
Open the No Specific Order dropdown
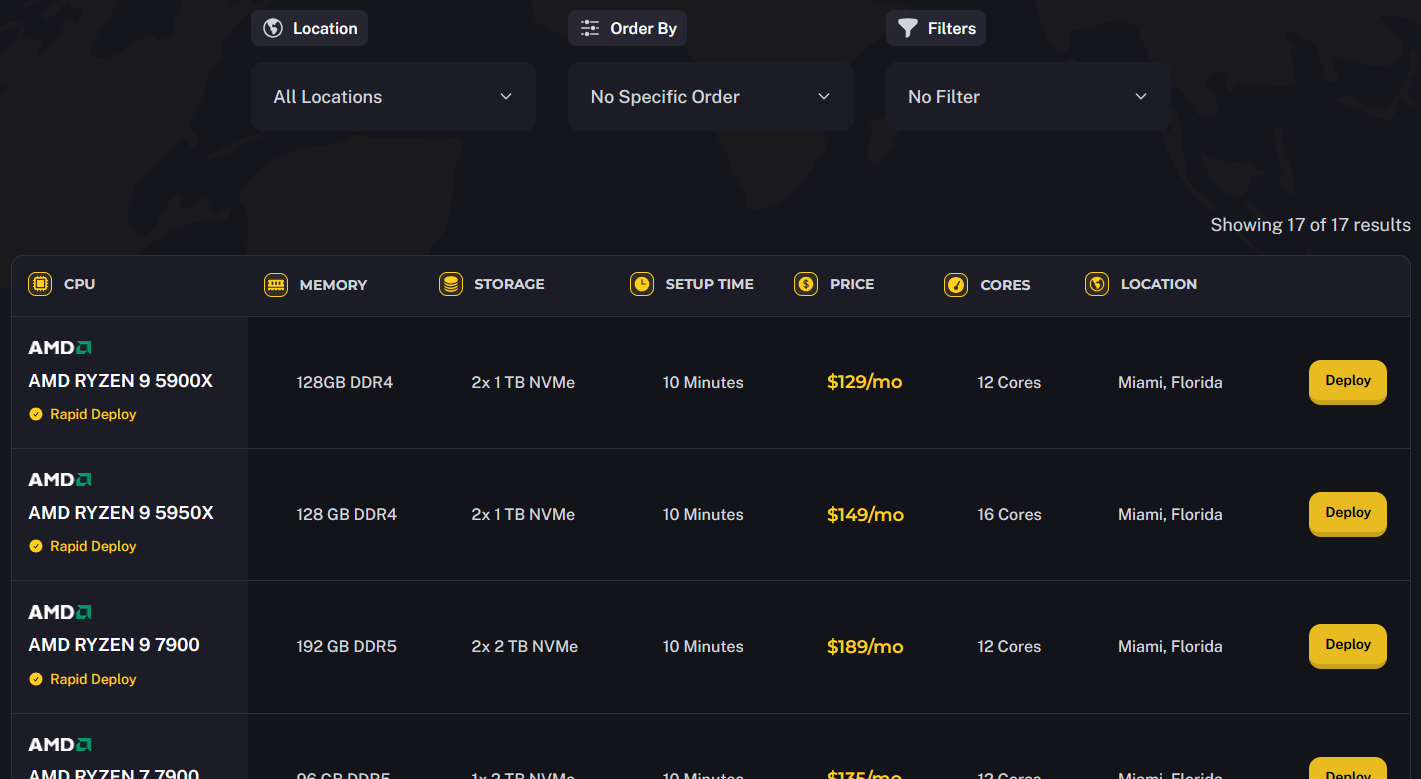(711, 97)
